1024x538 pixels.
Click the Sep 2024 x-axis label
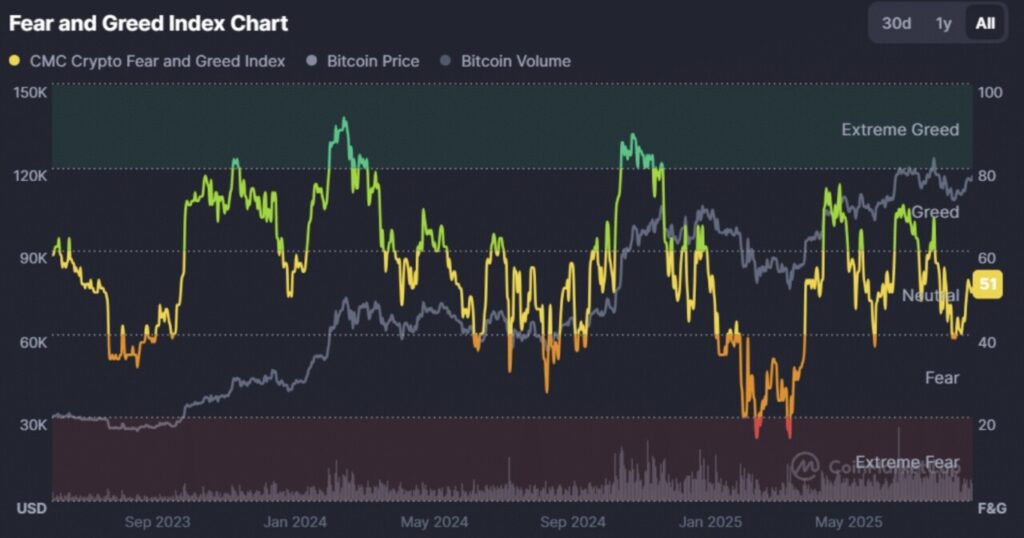click(573, 521)
